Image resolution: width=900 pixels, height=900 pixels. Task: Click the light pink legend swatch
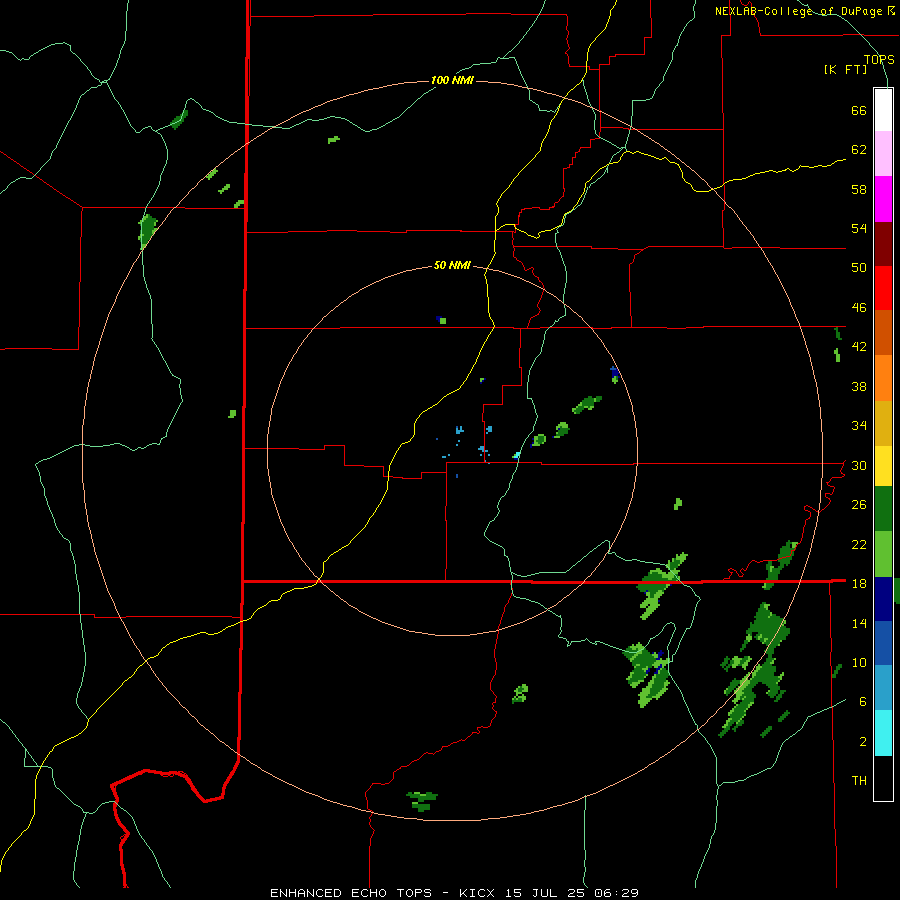(x=883, y=153)
